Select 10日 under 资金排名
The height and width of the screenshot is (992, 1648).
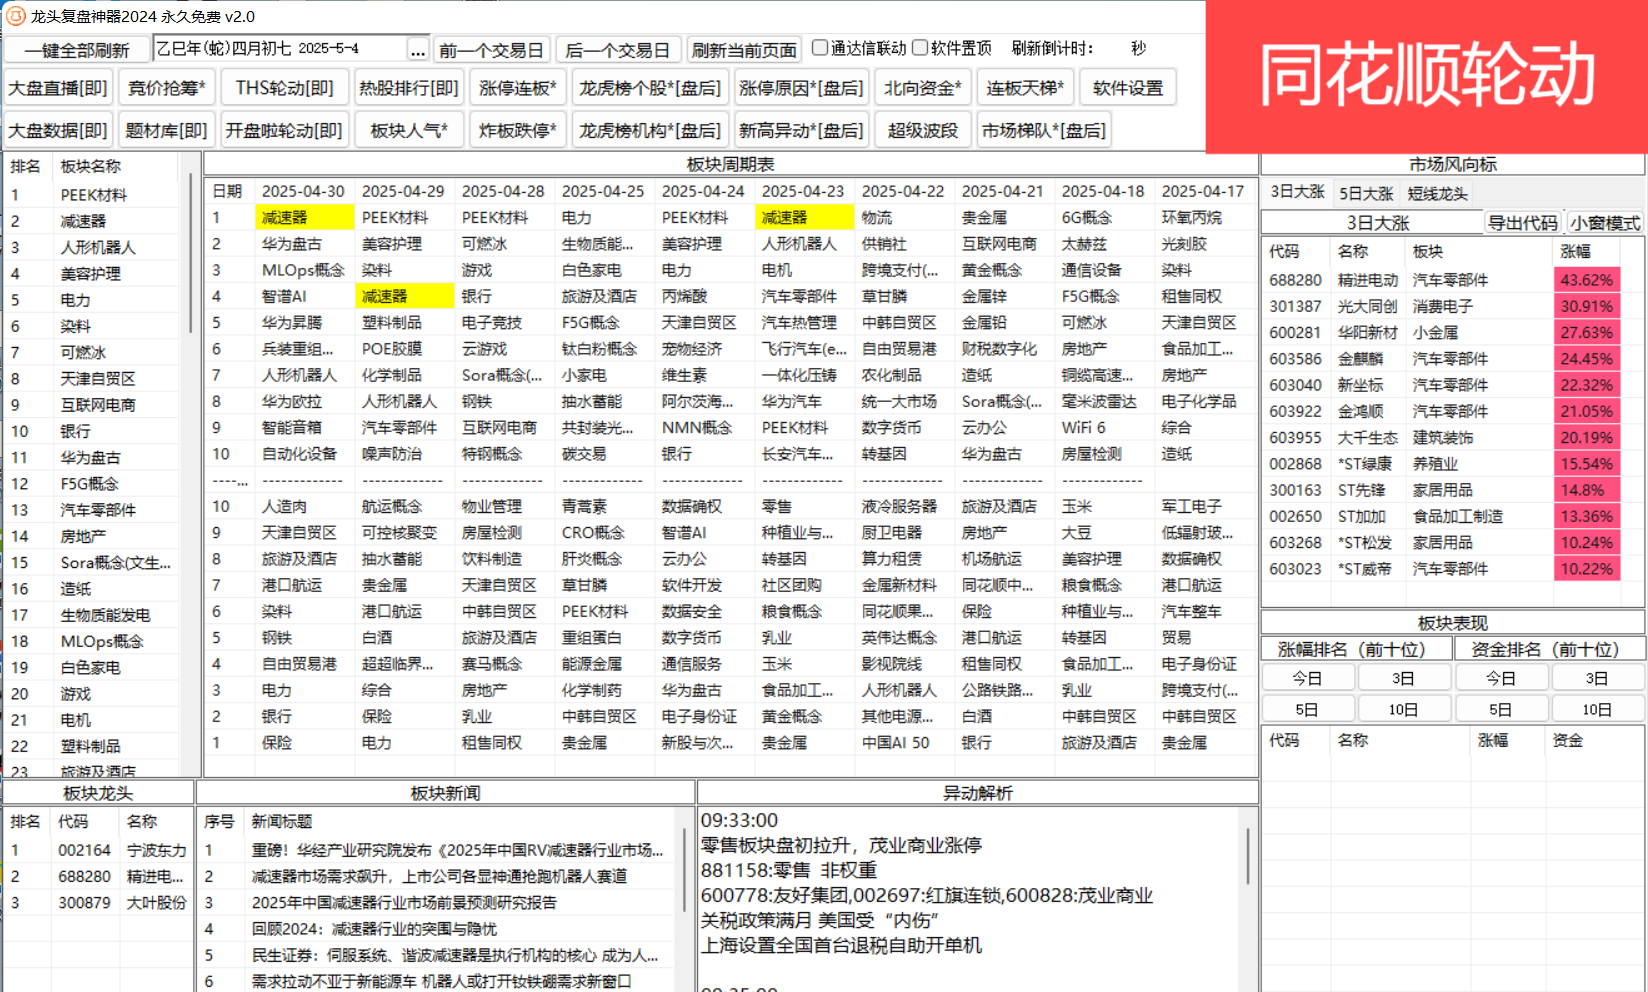click(x=1597, y=709)
